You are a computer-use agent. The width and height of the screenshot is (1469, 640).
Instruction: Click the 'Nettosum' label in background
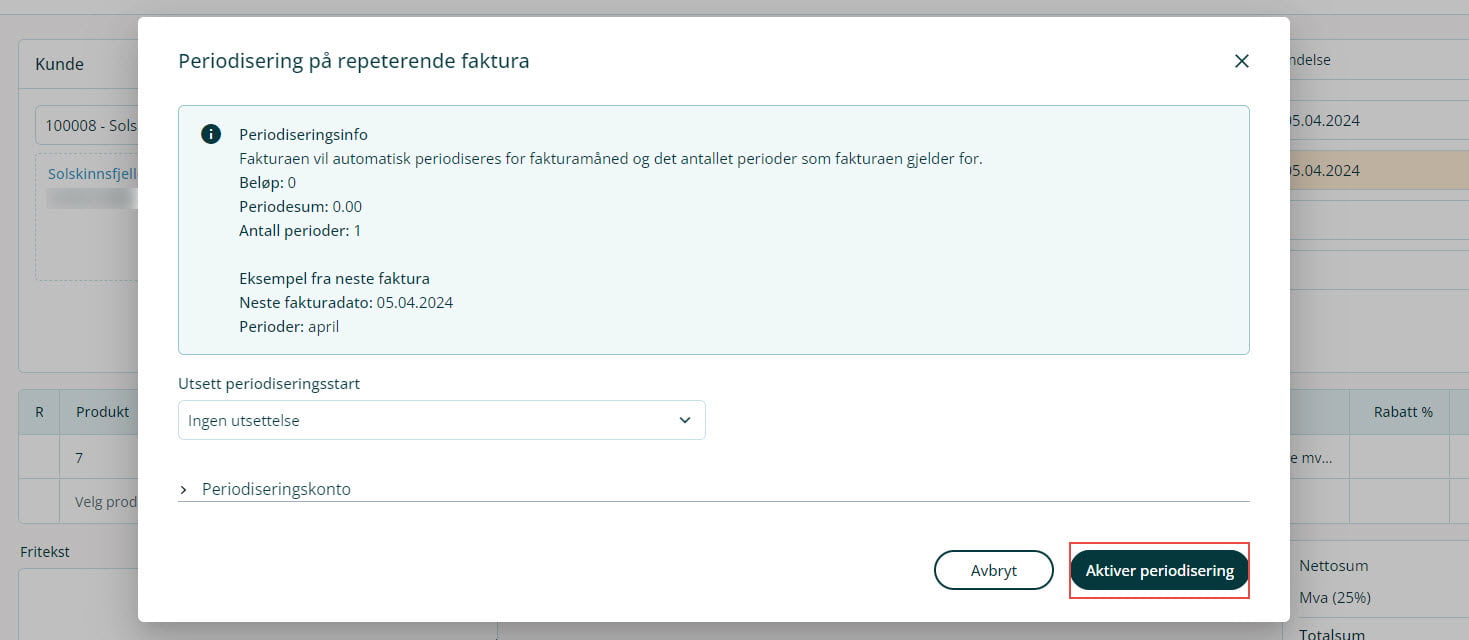[x=1333, y=565]
